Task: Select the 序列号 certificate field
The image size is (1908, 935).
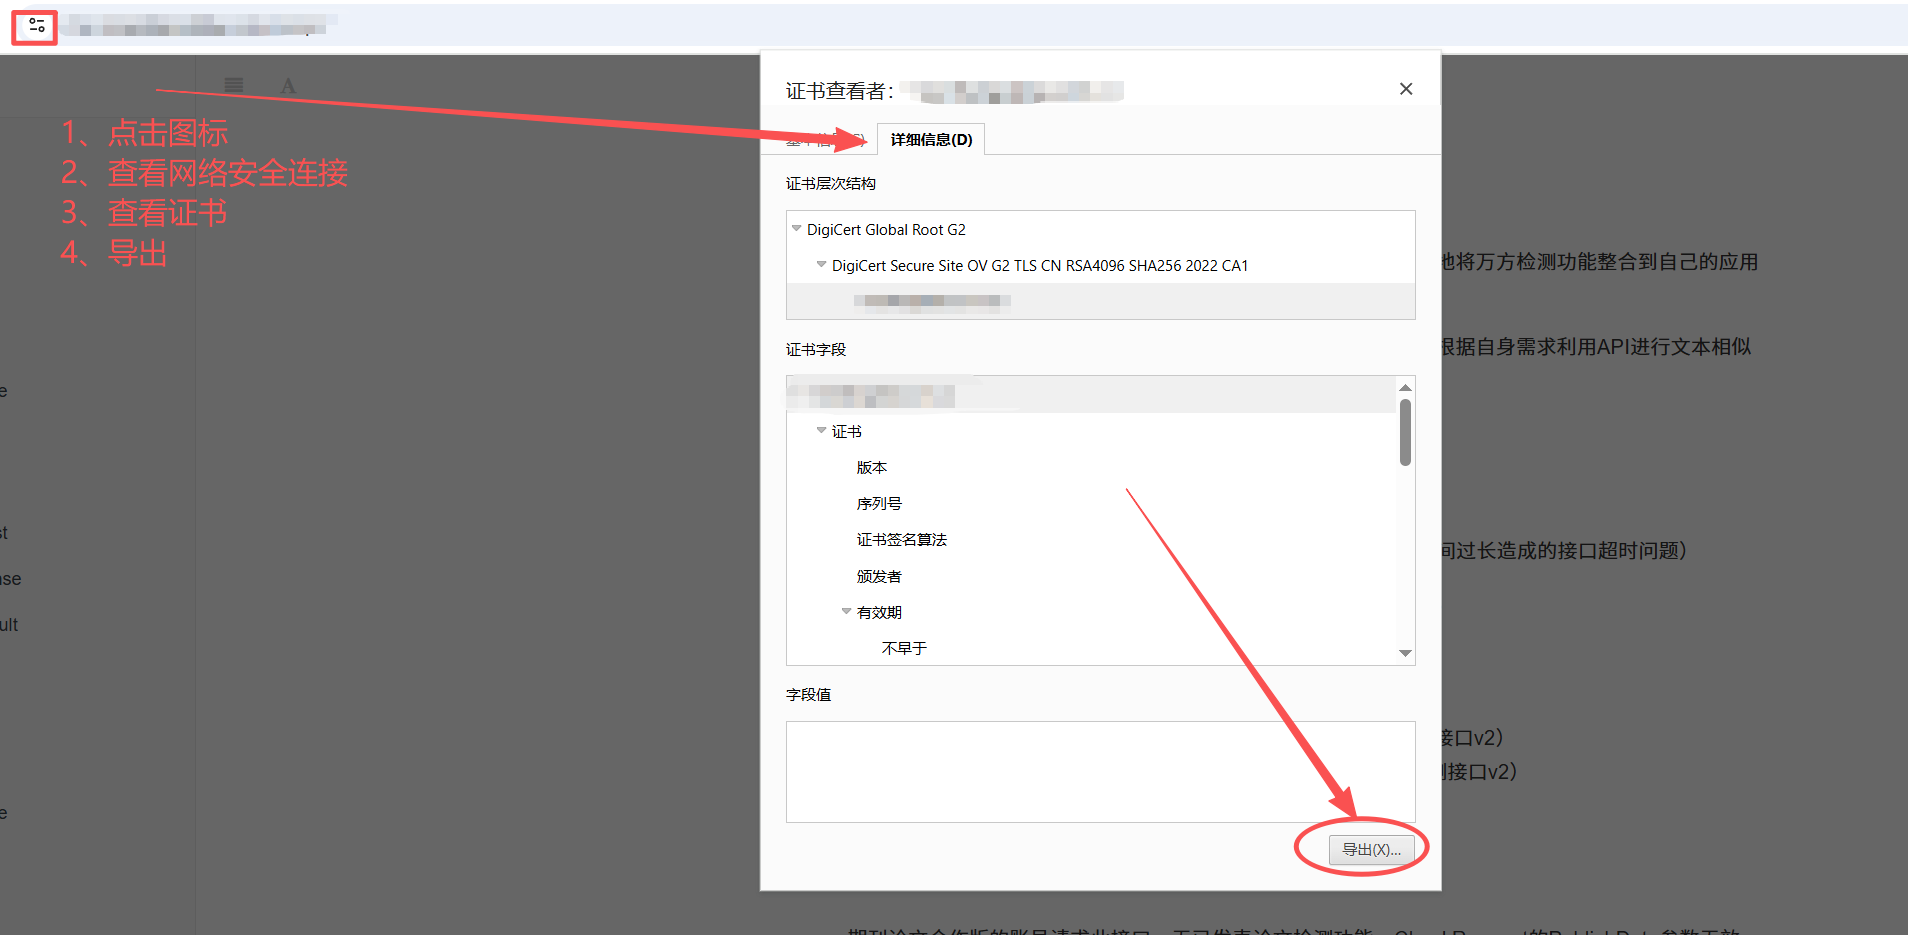Action: [878, 502]
